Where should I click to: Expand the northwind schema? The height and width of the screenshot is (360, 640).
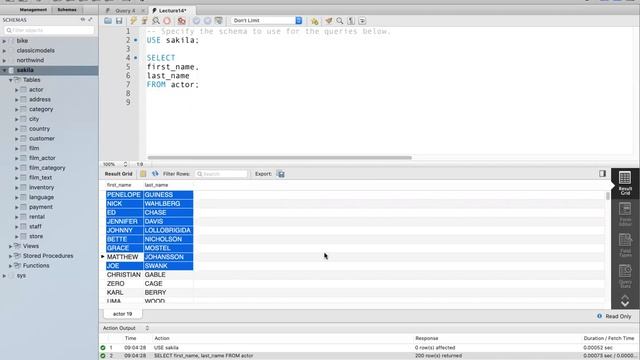point(4,60)
